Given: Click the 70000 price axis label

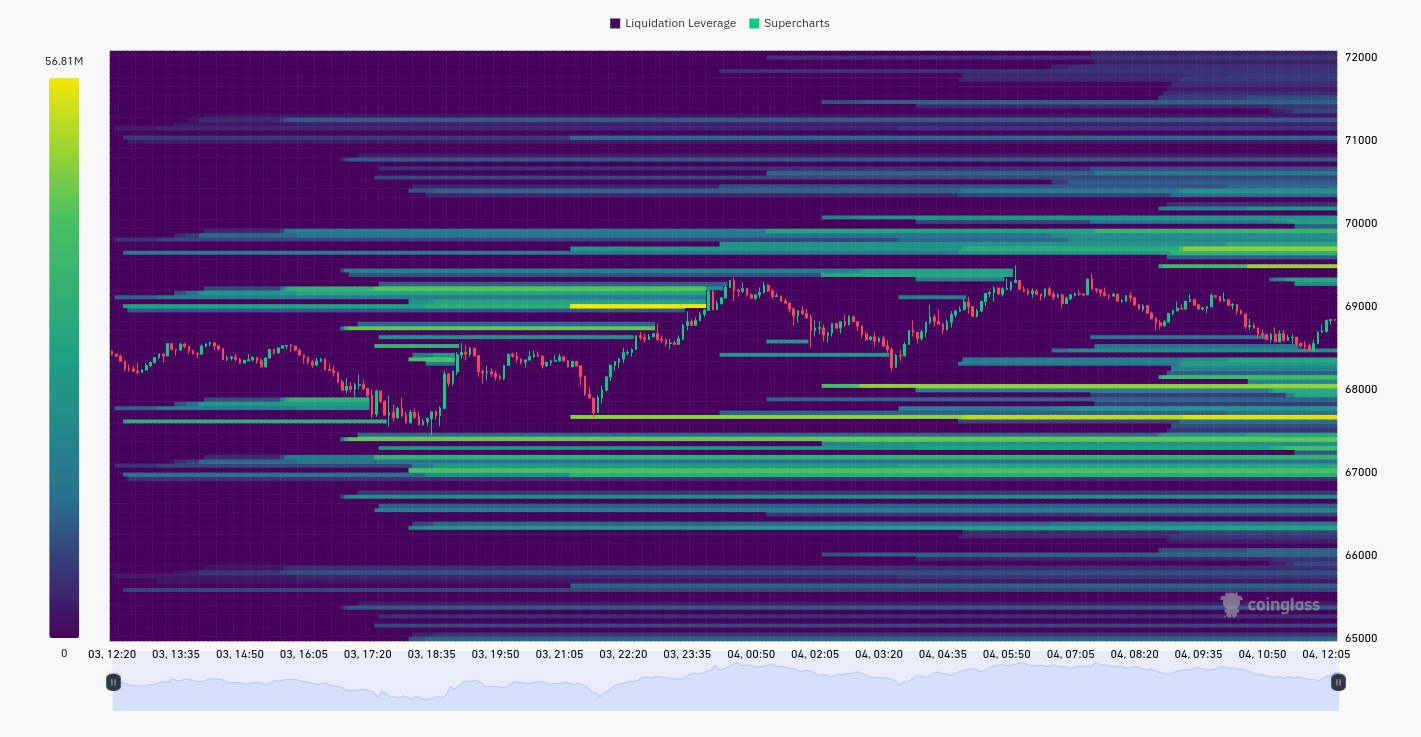Looking at the screenshot, I should coord(1361,223).
